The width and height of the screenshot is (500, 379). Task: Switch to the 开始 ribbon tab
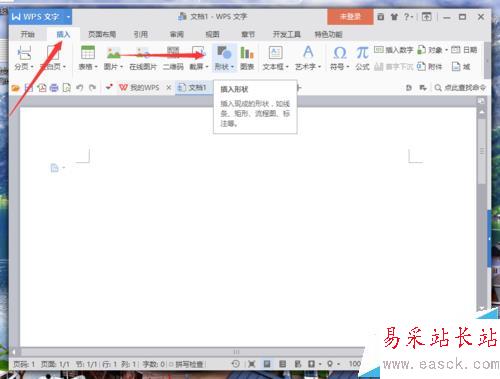tap(27, 34)
